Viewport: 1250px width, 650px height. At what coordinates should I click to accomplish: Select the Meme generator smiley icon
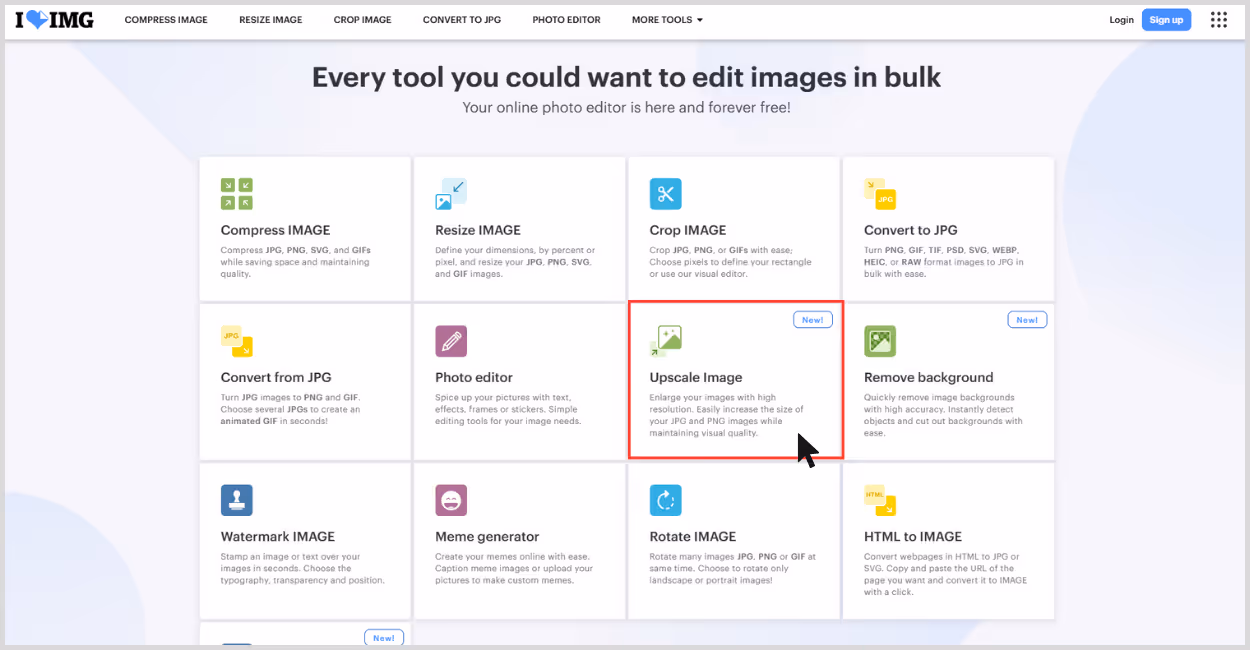click(451, 500)
